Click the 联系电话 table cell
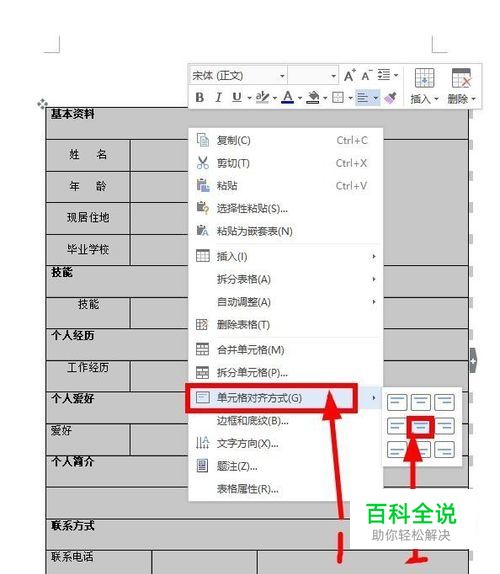The image size is (500, 574). (99, 562)
